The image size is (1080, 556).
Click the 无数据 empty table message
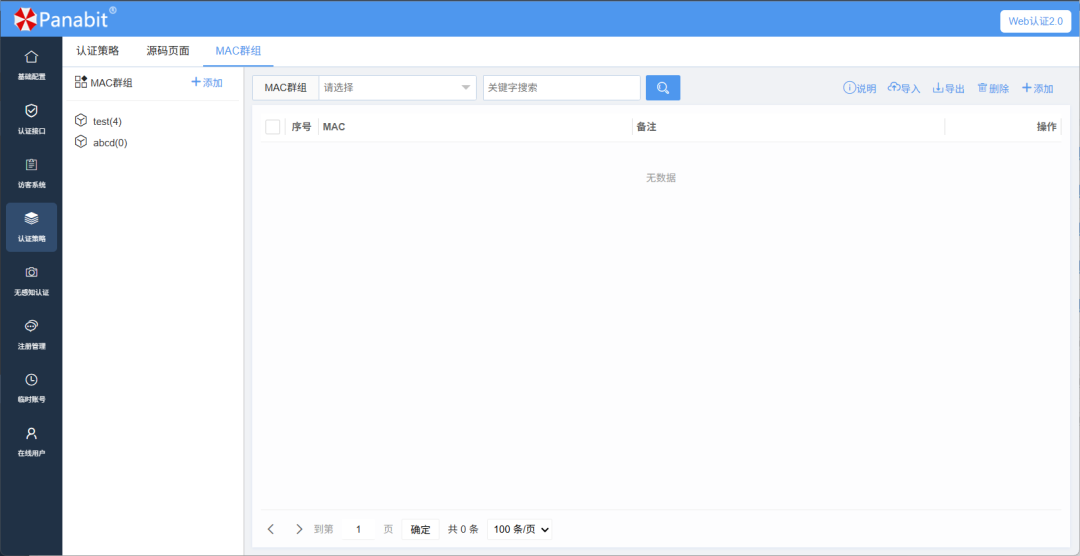point(661,178)
